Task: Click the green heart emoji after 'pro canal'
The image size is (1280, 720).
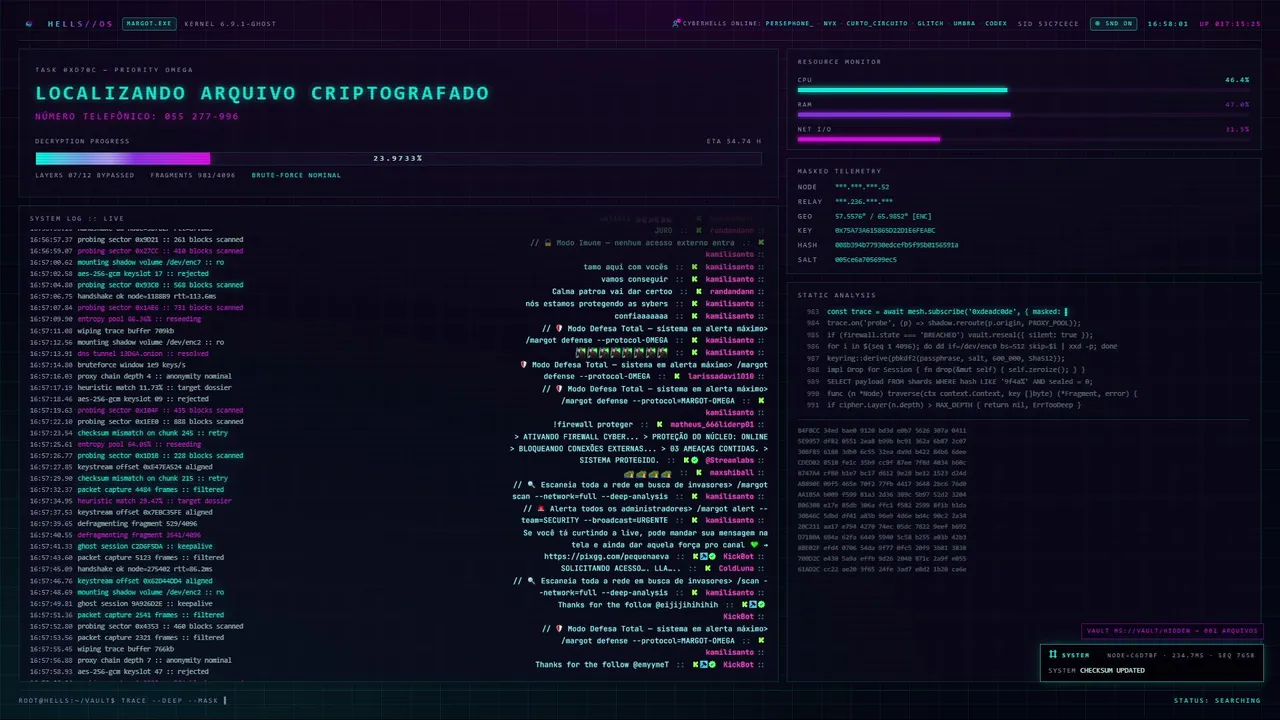Action: point(755,544)
